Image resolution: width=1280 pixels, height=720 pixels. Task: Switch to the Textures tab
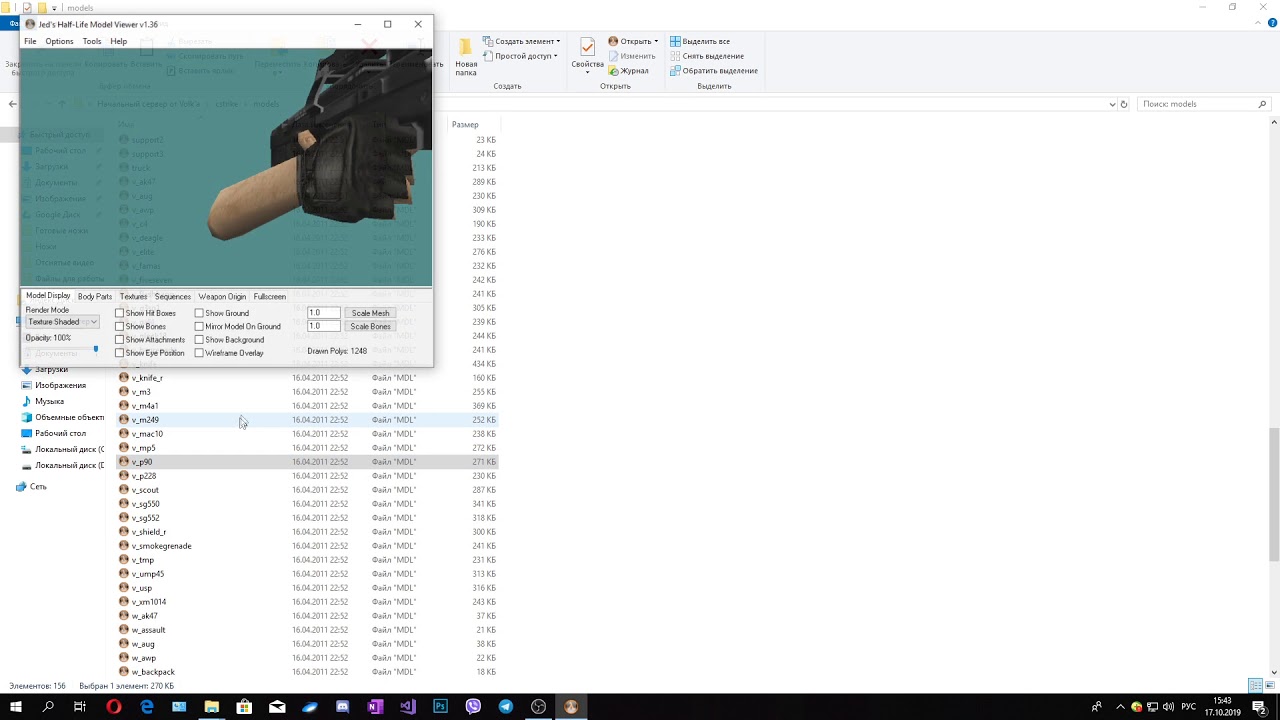point(133,296)
